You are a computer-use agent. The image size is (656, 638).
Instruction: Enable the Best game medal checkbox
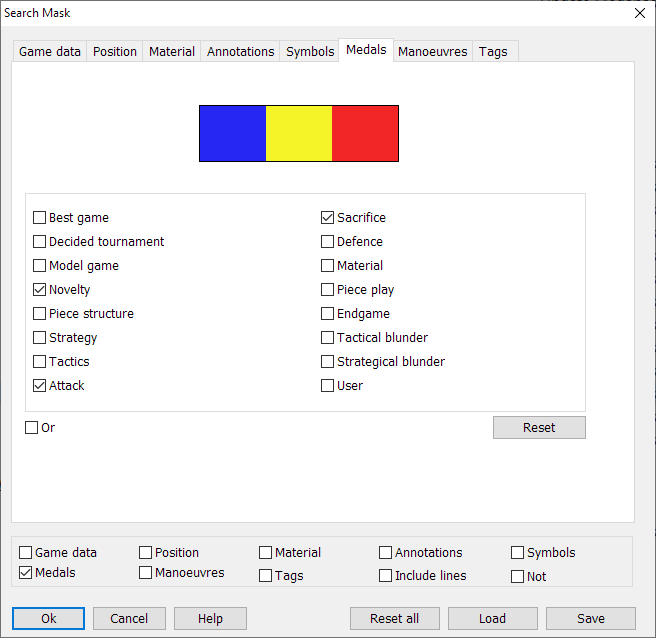[39, 218]
